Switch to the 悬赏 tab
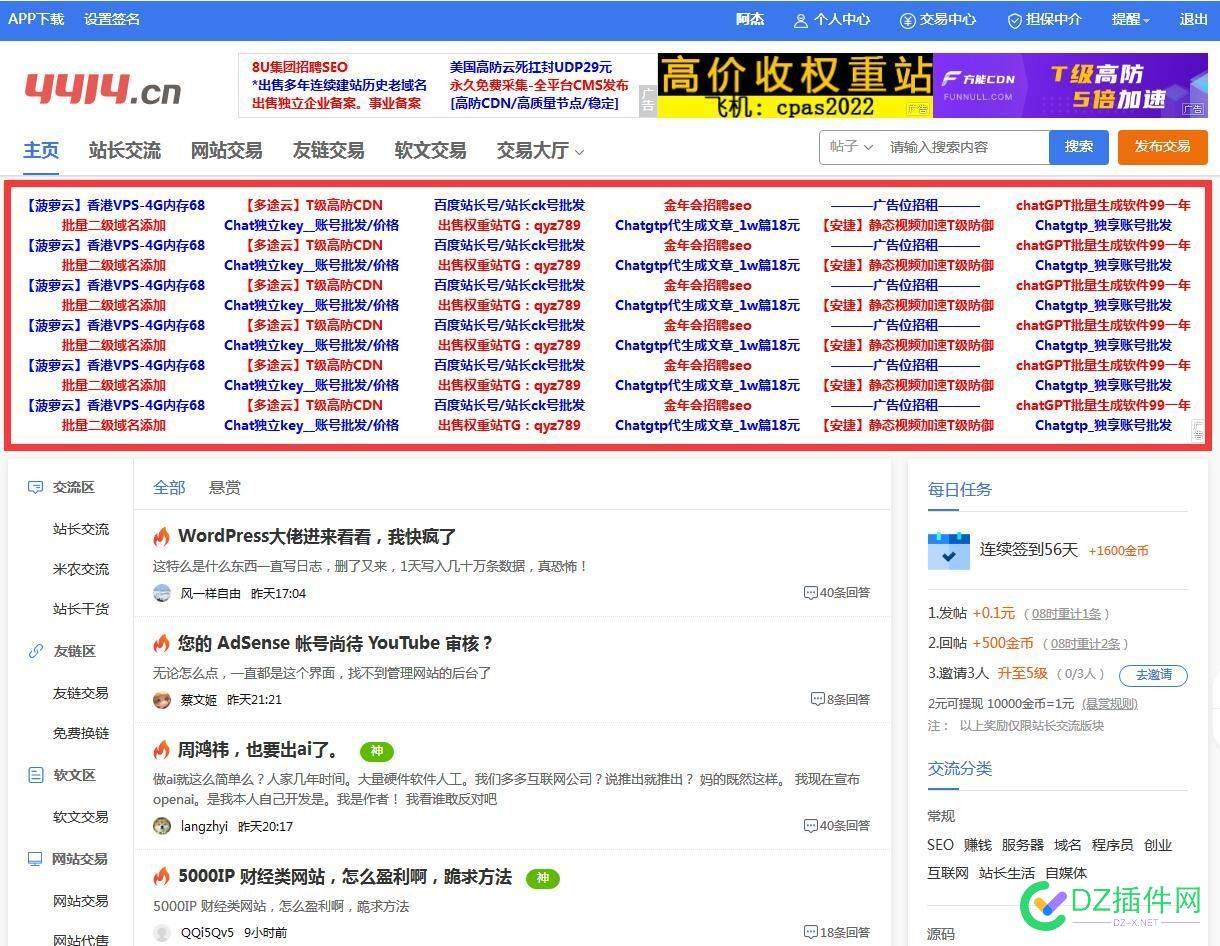The height and width of the screenshot is (946, 1220). (x=224, y=487)
